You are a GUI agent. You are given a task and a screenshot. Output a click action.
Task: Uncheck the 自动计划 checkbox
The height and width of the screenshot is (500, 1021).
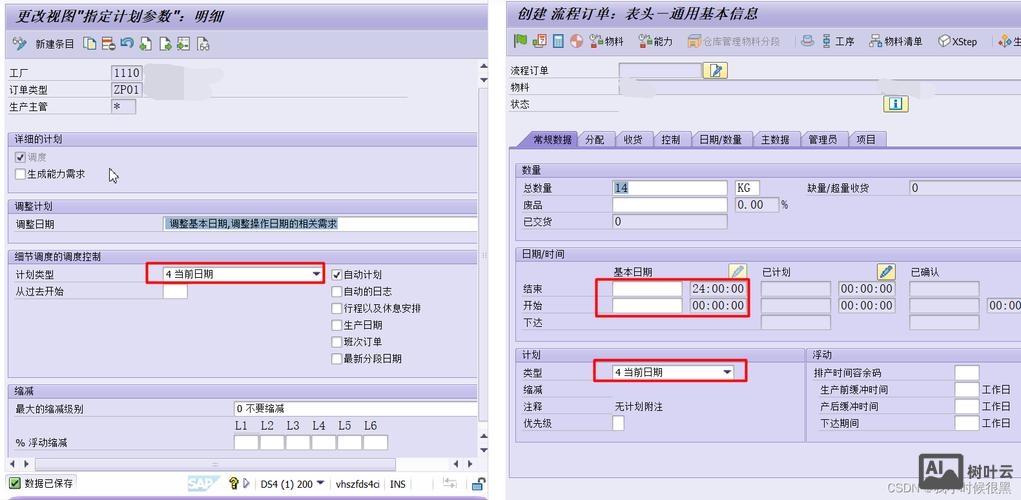(x=337, y=275)
